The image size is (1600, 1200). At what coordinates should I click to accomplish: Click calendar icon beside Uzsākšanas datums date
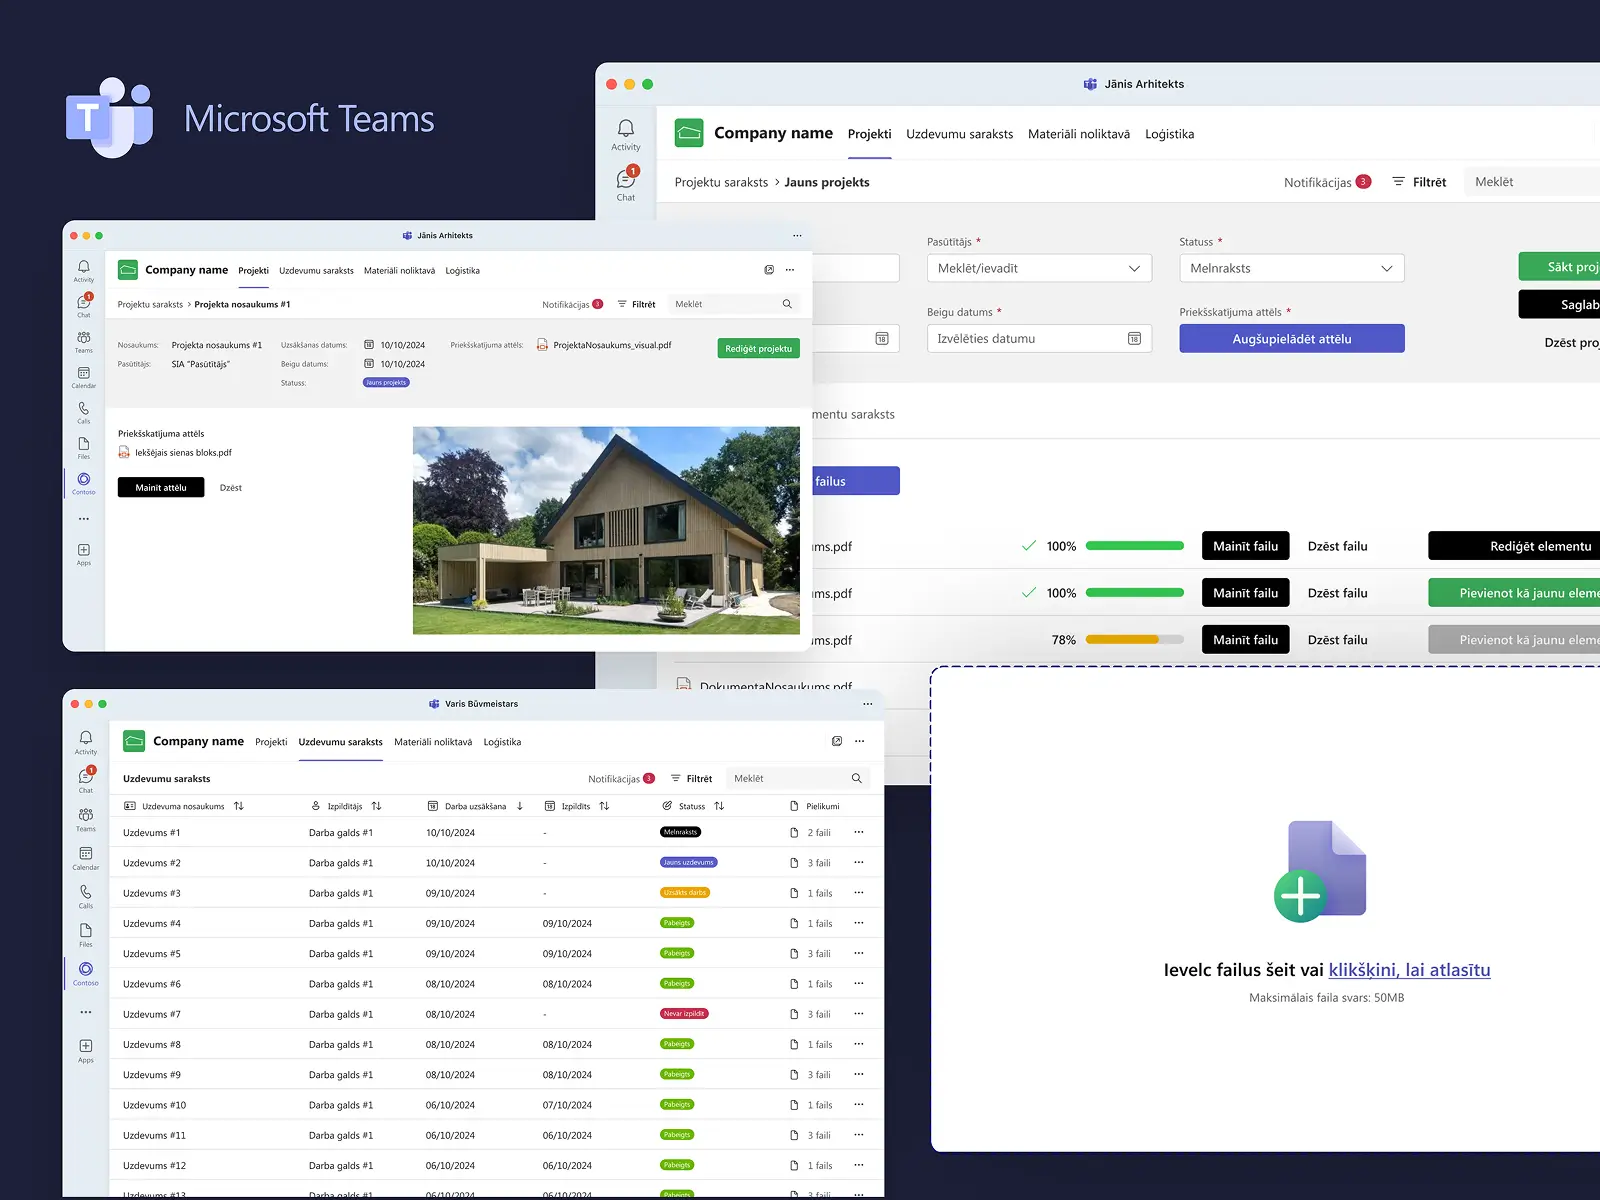[369, 345]
